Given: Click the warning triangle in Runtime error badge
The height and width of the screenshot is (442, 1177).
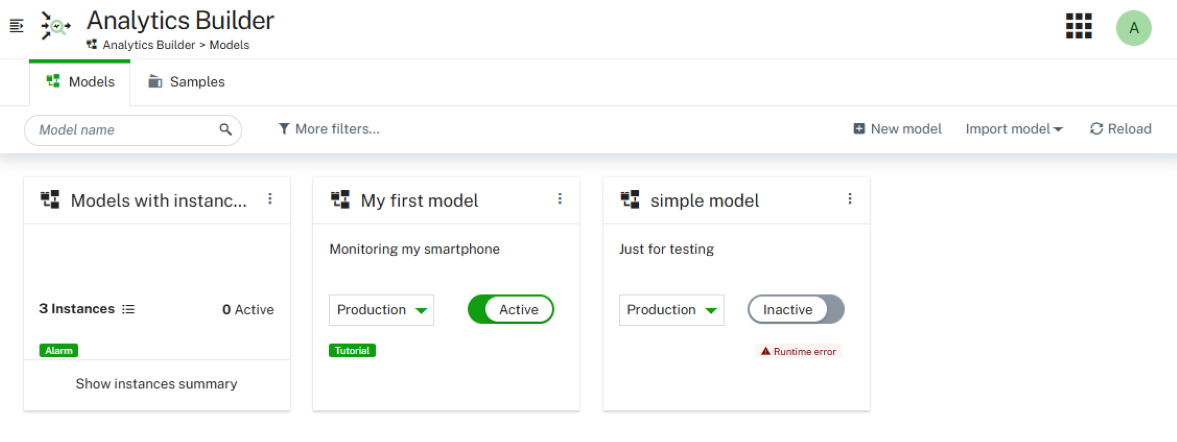Looking at the screenshot, I should click(x=766, y=351).
